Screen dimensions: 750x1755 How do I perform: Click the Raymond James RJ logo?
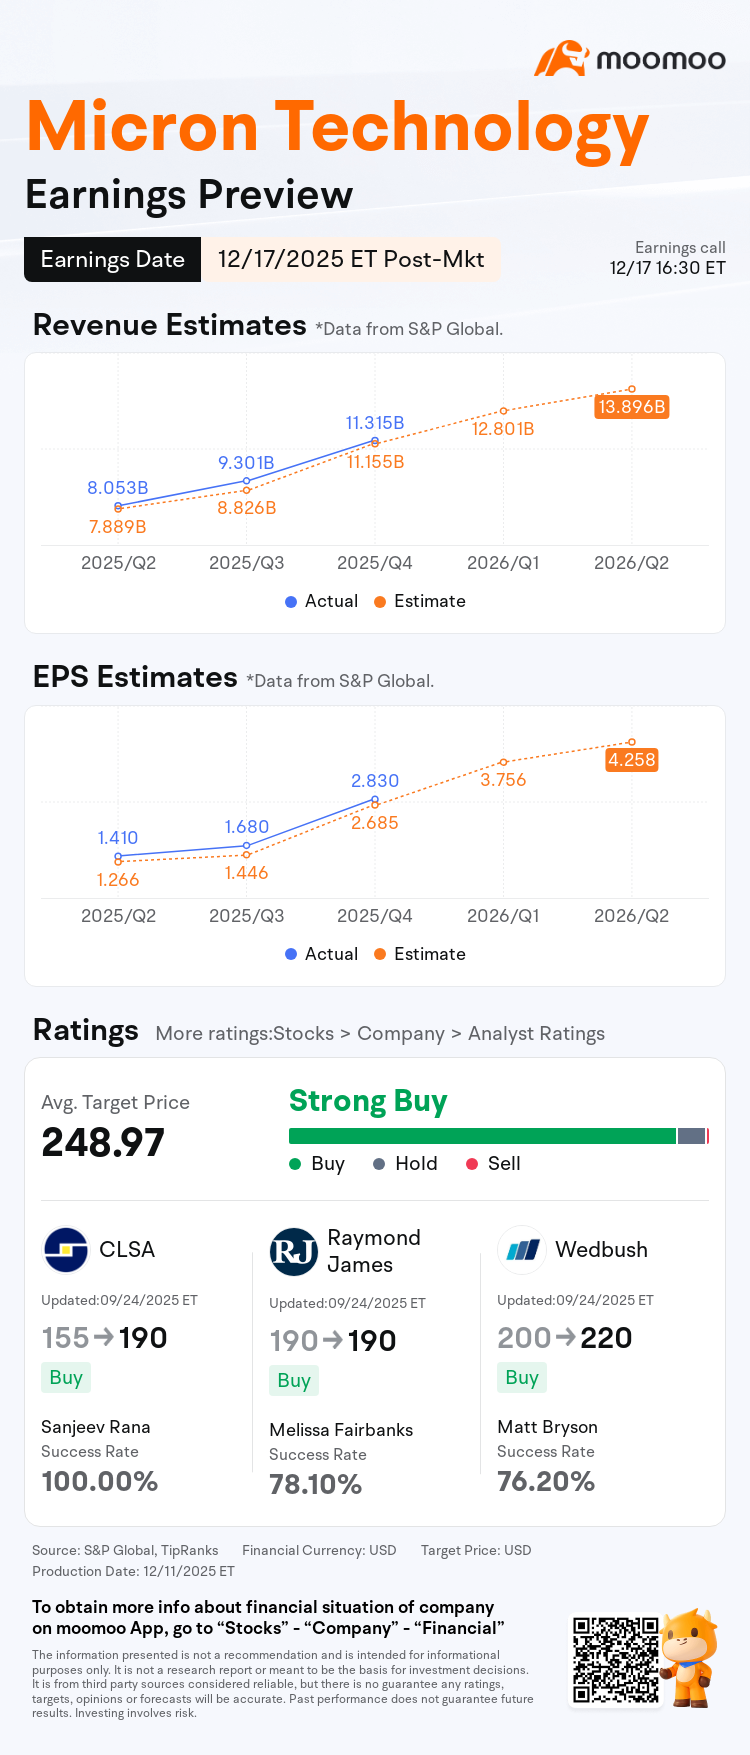pyautogui.click(x=294, y=1252)
